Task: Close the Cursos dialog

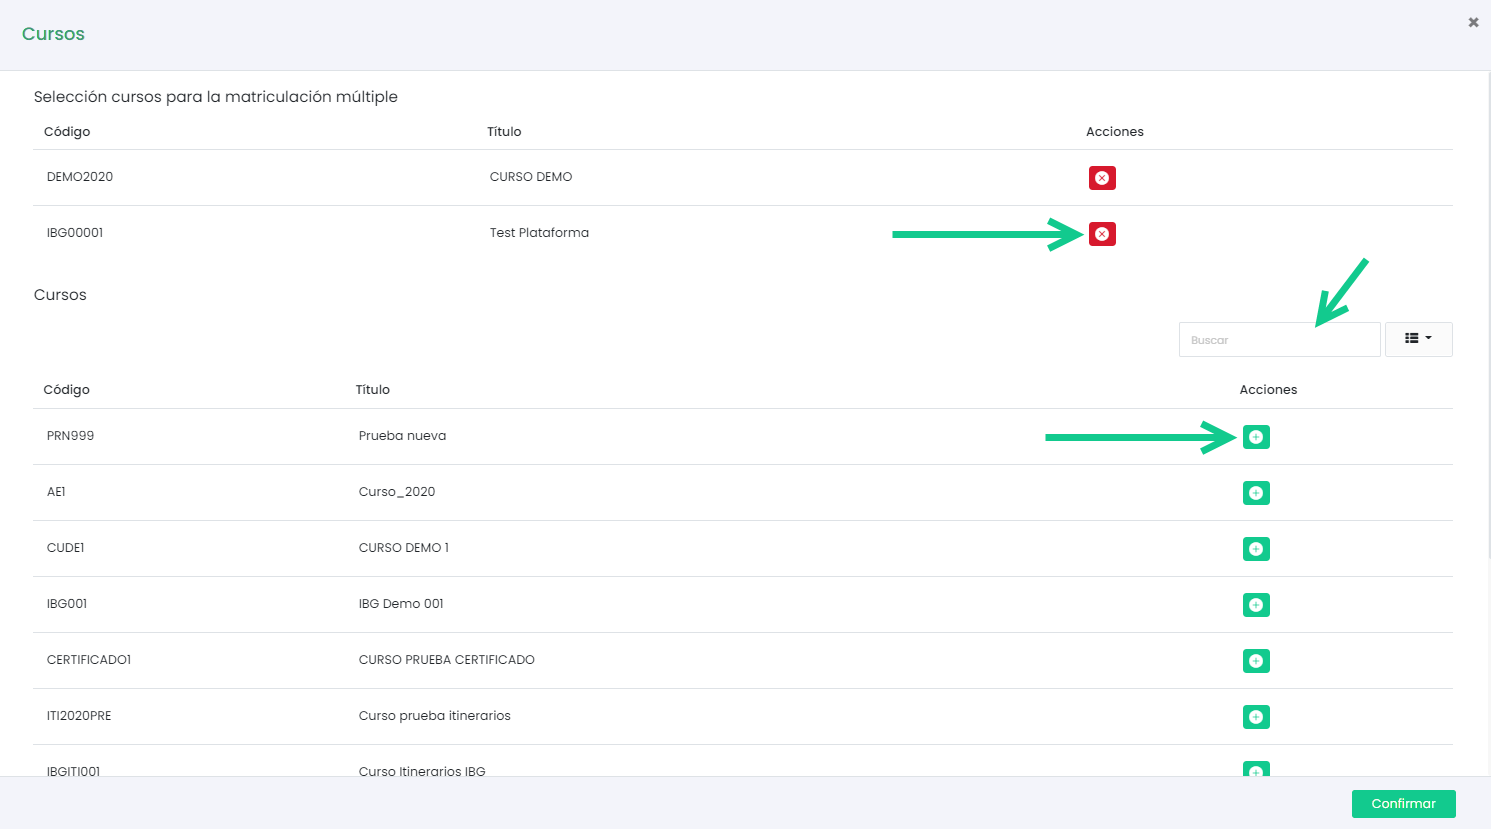Action: tap(1473, 22)
